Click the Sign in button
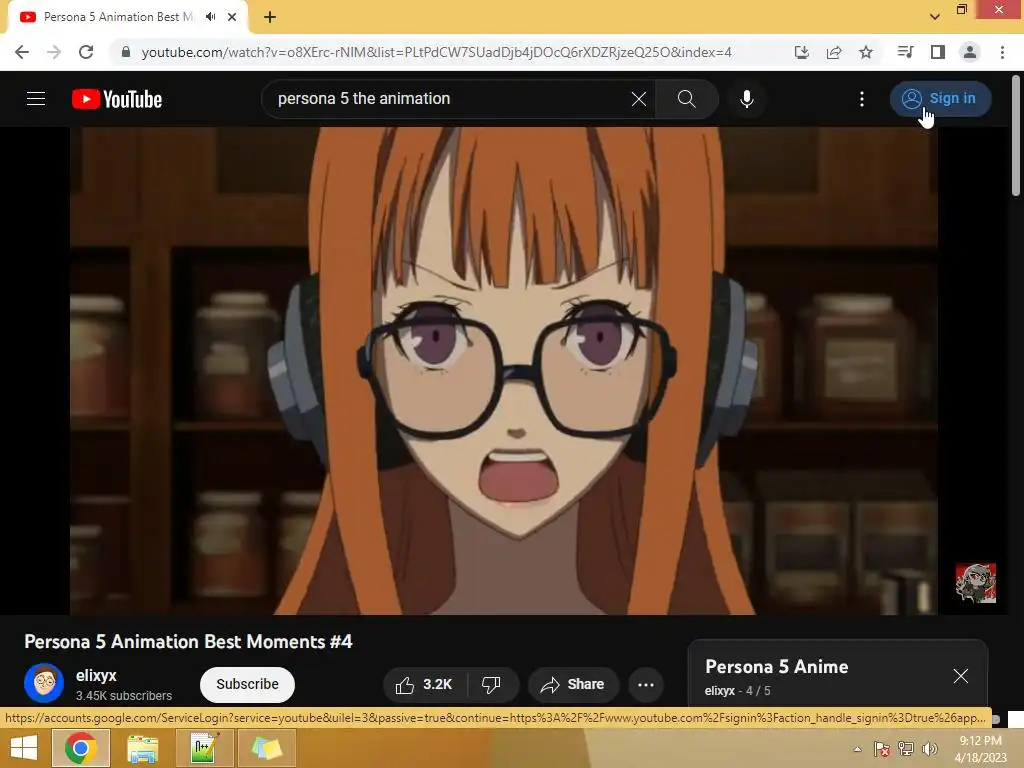1024x768 pixels. [940, 99]
